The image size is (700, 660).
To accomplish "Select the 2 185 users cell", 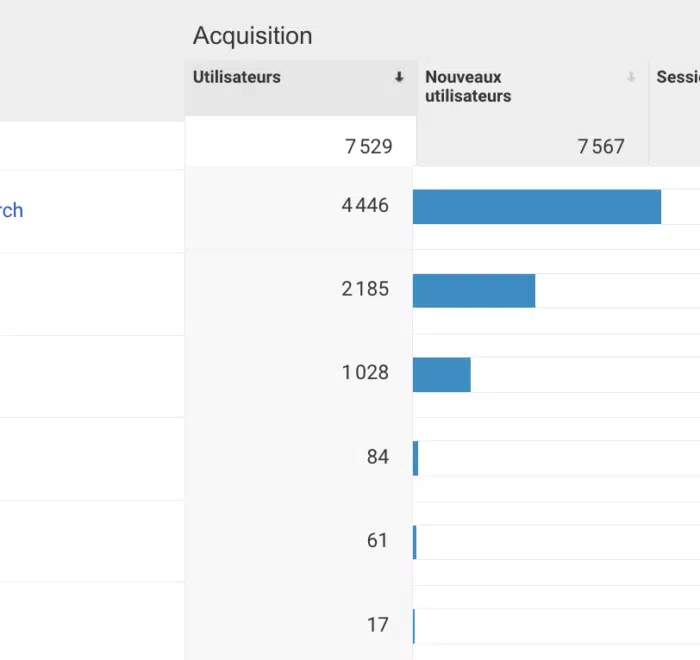I will (364, 289).
